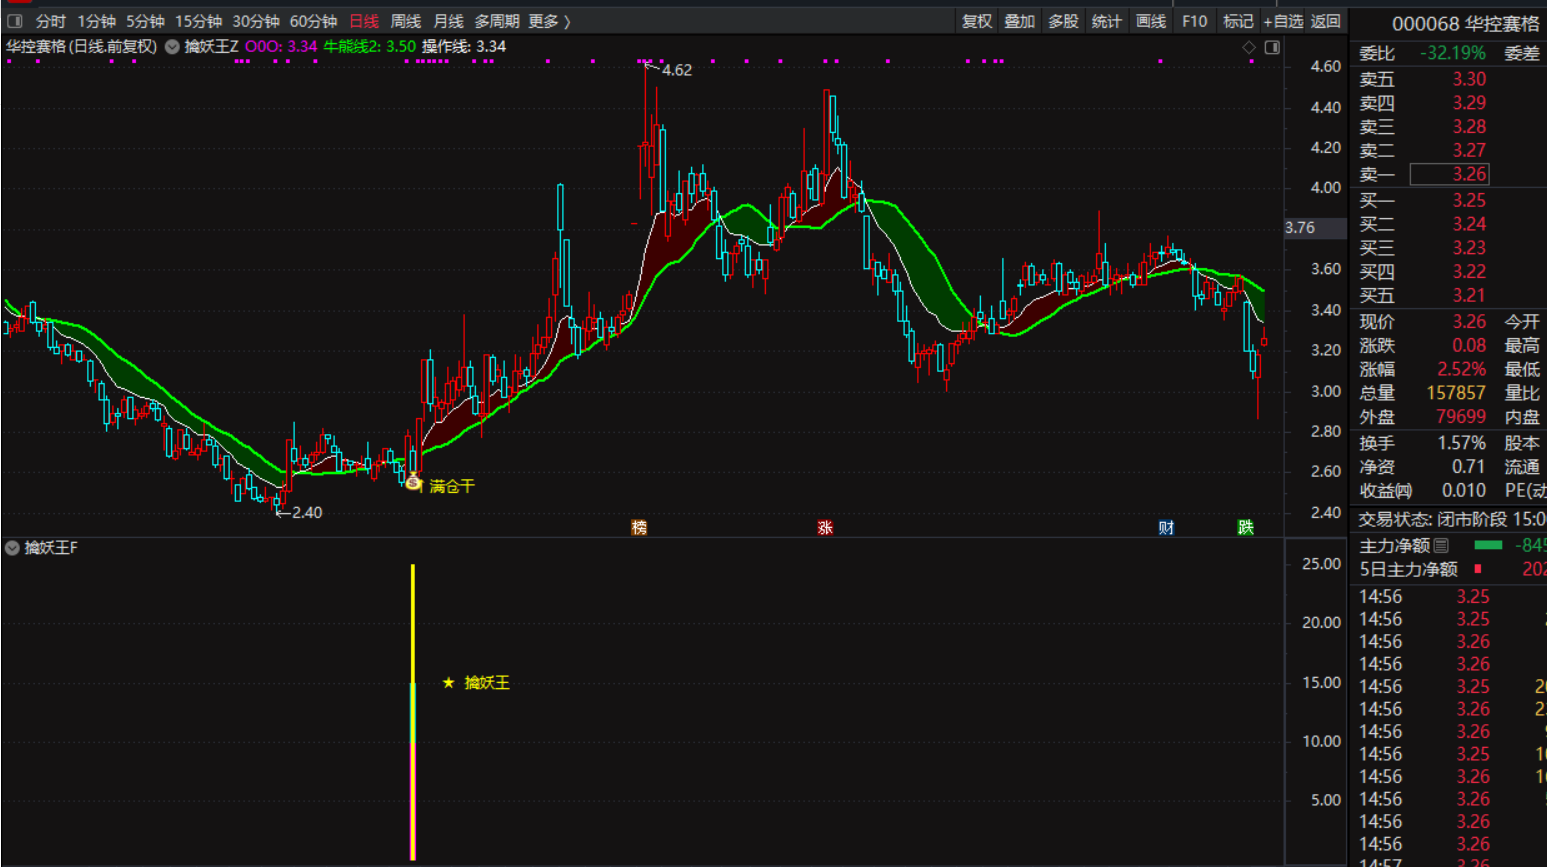1547x867 pixels.
Task: Expand the 擒妖王Z main indicator dropdown
Action: (172, 47)
